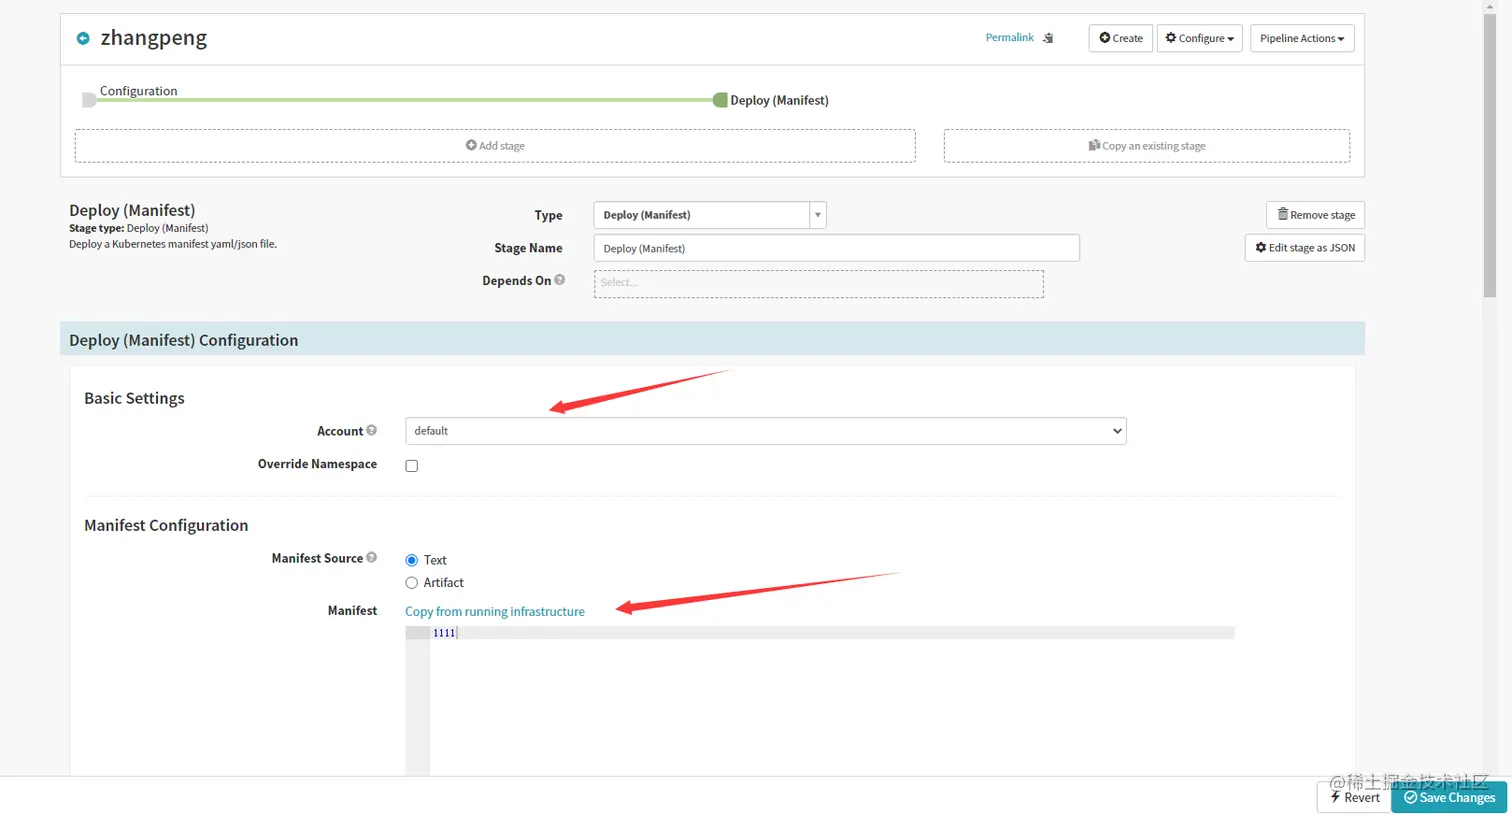Click the Stage Name input field
The width and height of the screenshot is (1512, 815).
click(x=836, y=248)
